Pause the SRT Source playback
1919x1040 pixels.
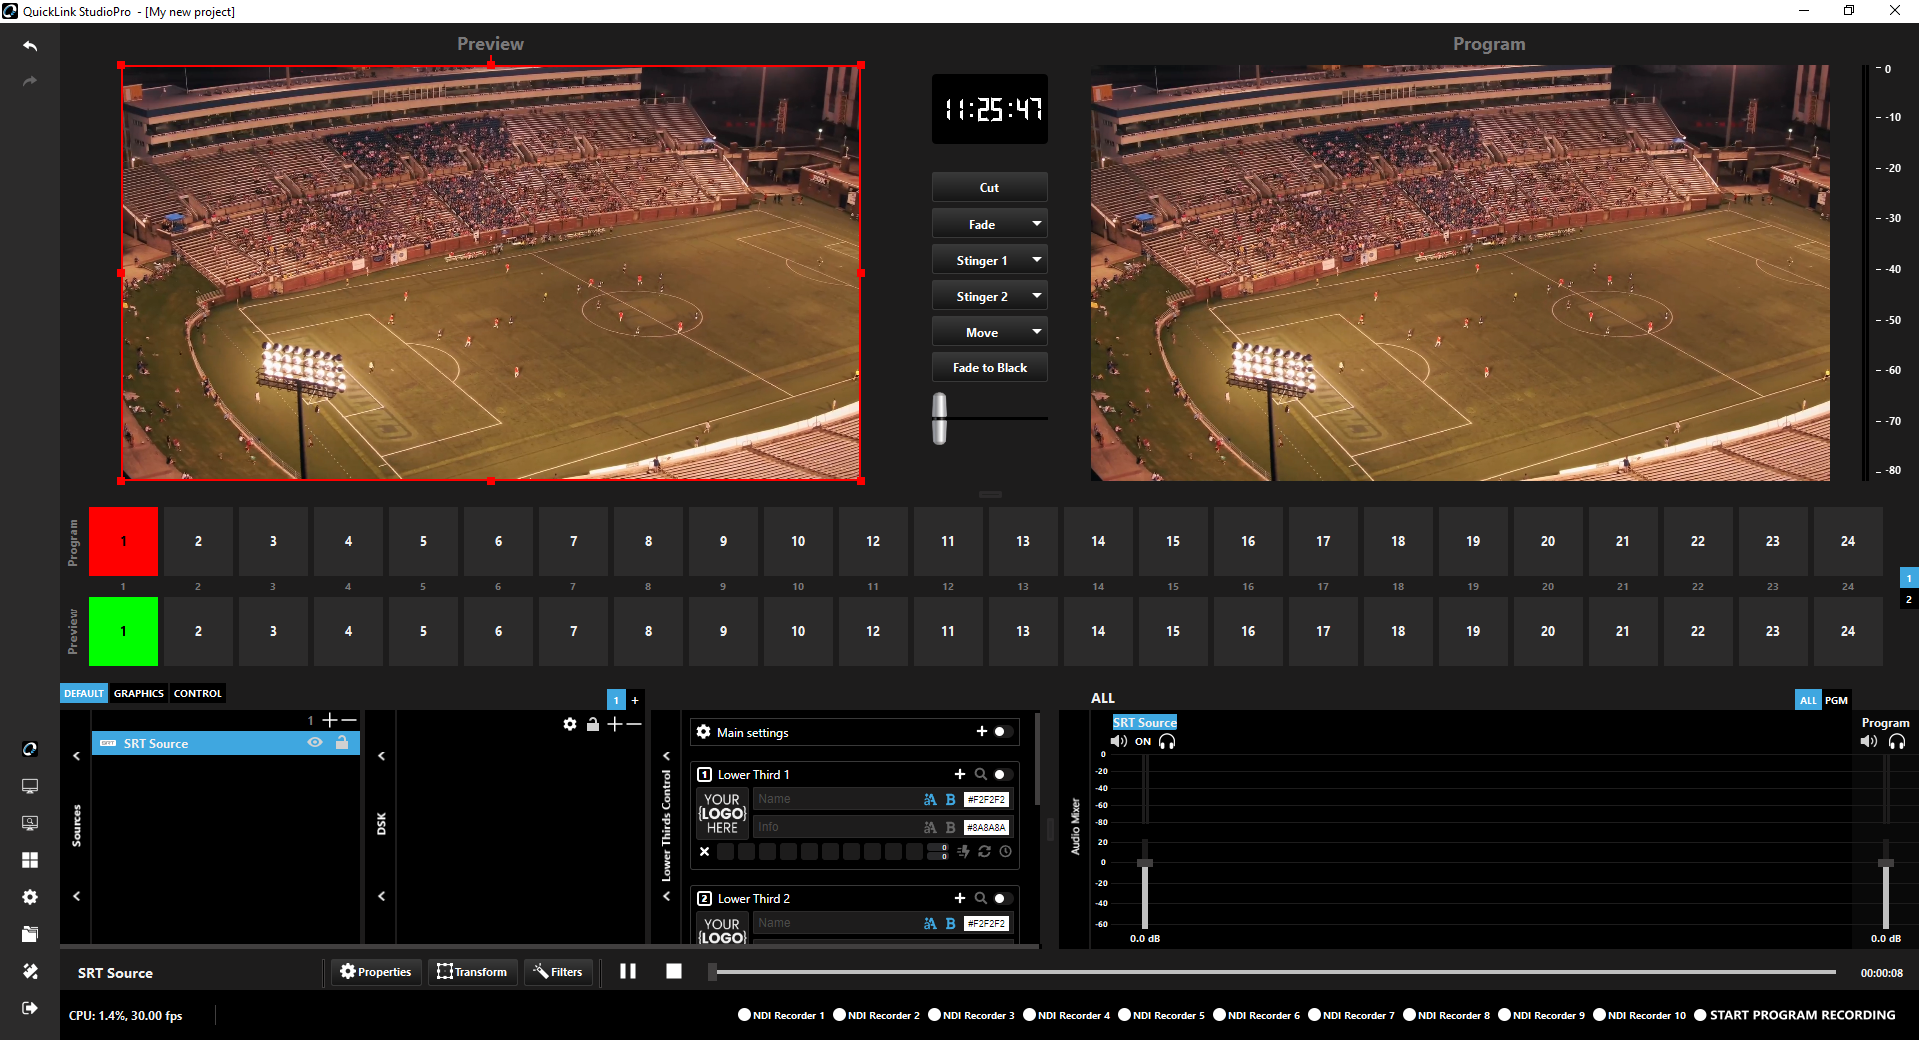pos(628,971)
